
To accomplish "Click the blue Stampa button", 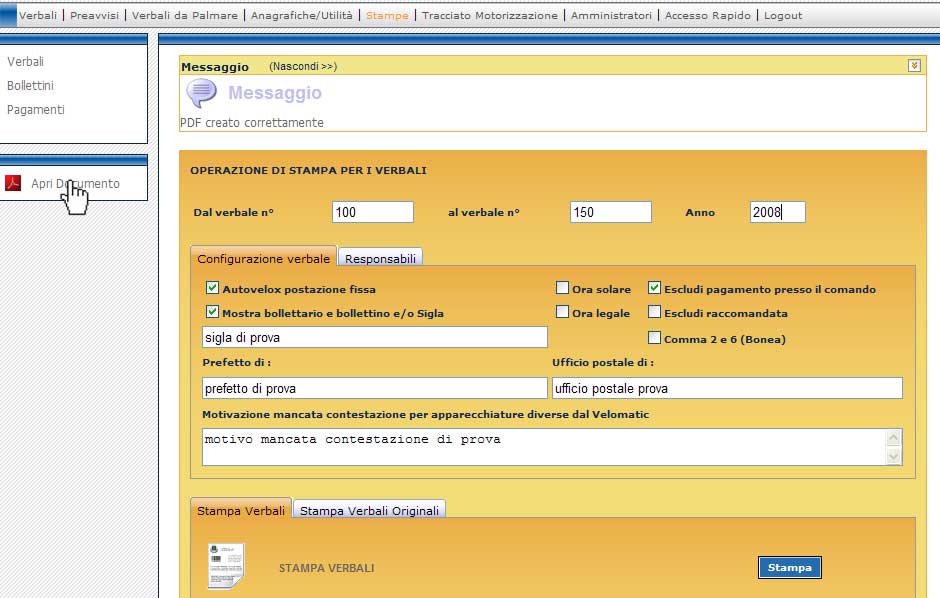I will click(x=790, y=567).
